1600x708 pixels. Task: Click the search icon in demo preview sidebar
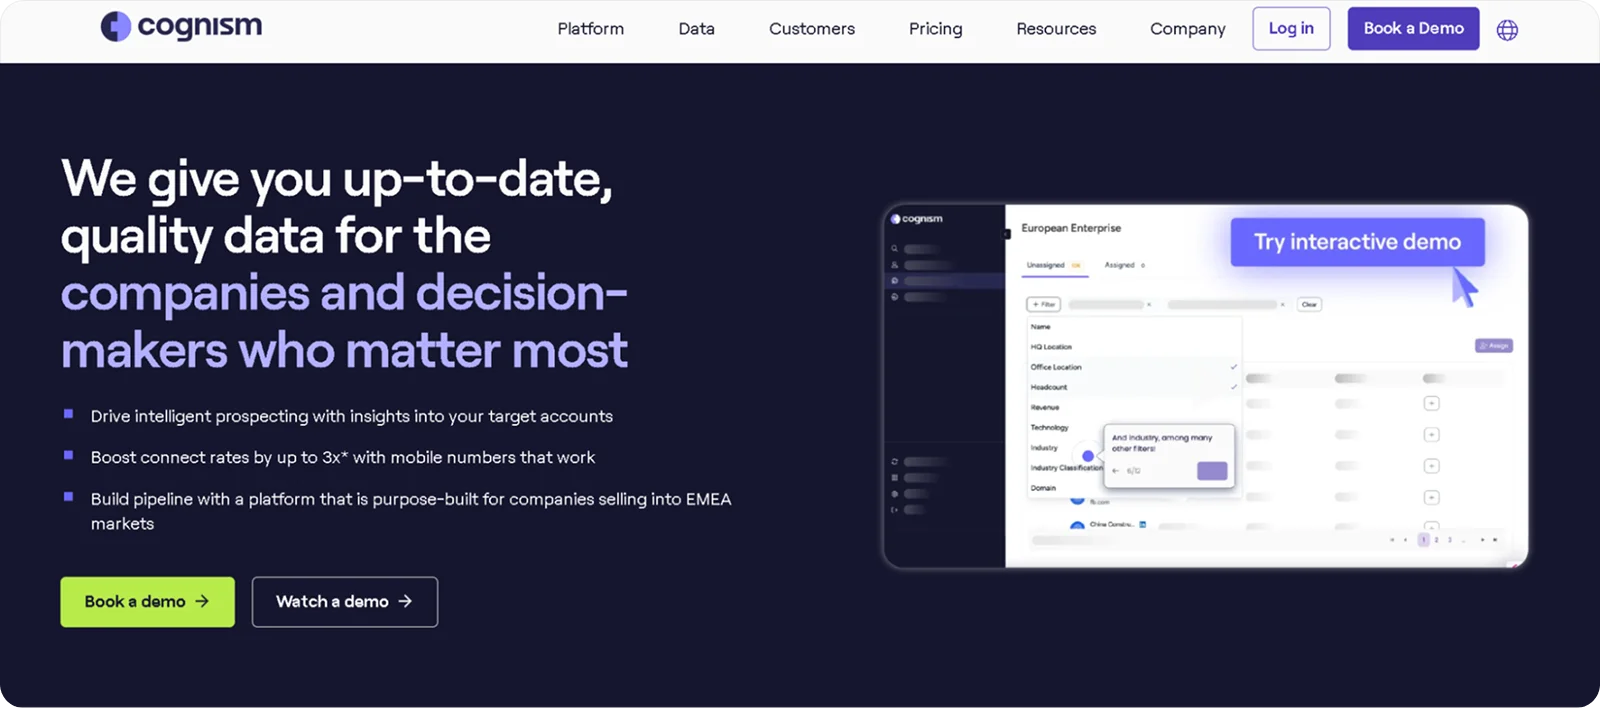tap(894, 248)
